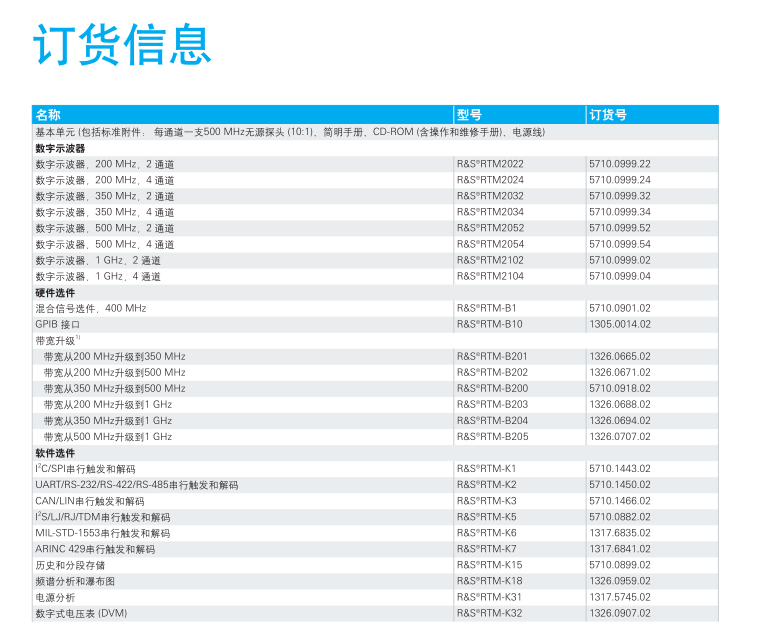The width and height of the screenshot is (783, 622).
Task: Select the 数字示波器 section heading
Action: [x=60, y=148]
